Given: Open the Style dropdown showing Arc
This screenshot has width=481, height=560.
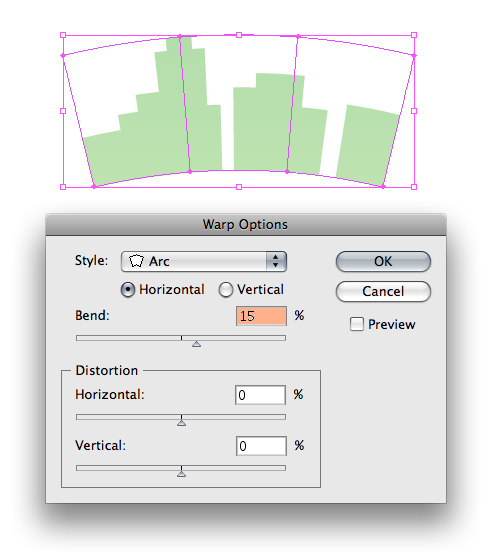Looking at the screenshot, I should point(204,261).
